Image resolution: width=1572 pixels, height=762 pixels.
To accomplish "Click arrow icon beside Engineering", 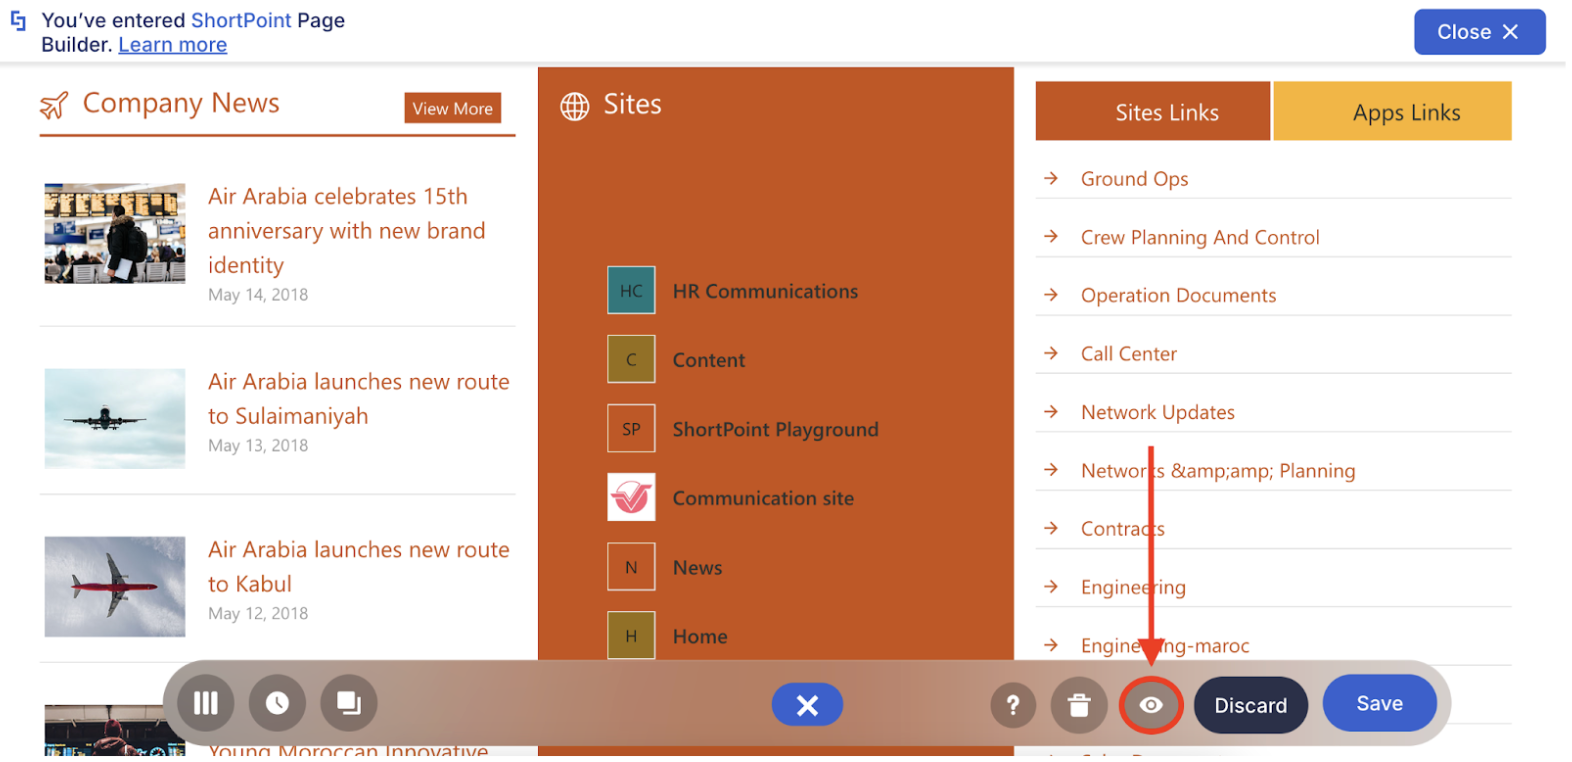I will click(x=1051, y=587).
